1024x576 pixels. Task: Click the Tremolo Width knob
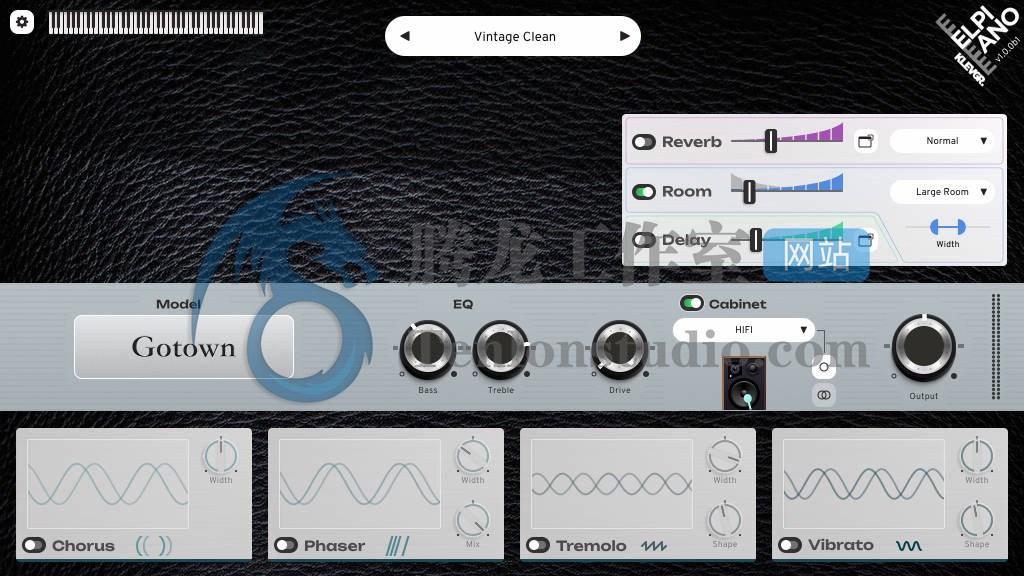(725, 455)
